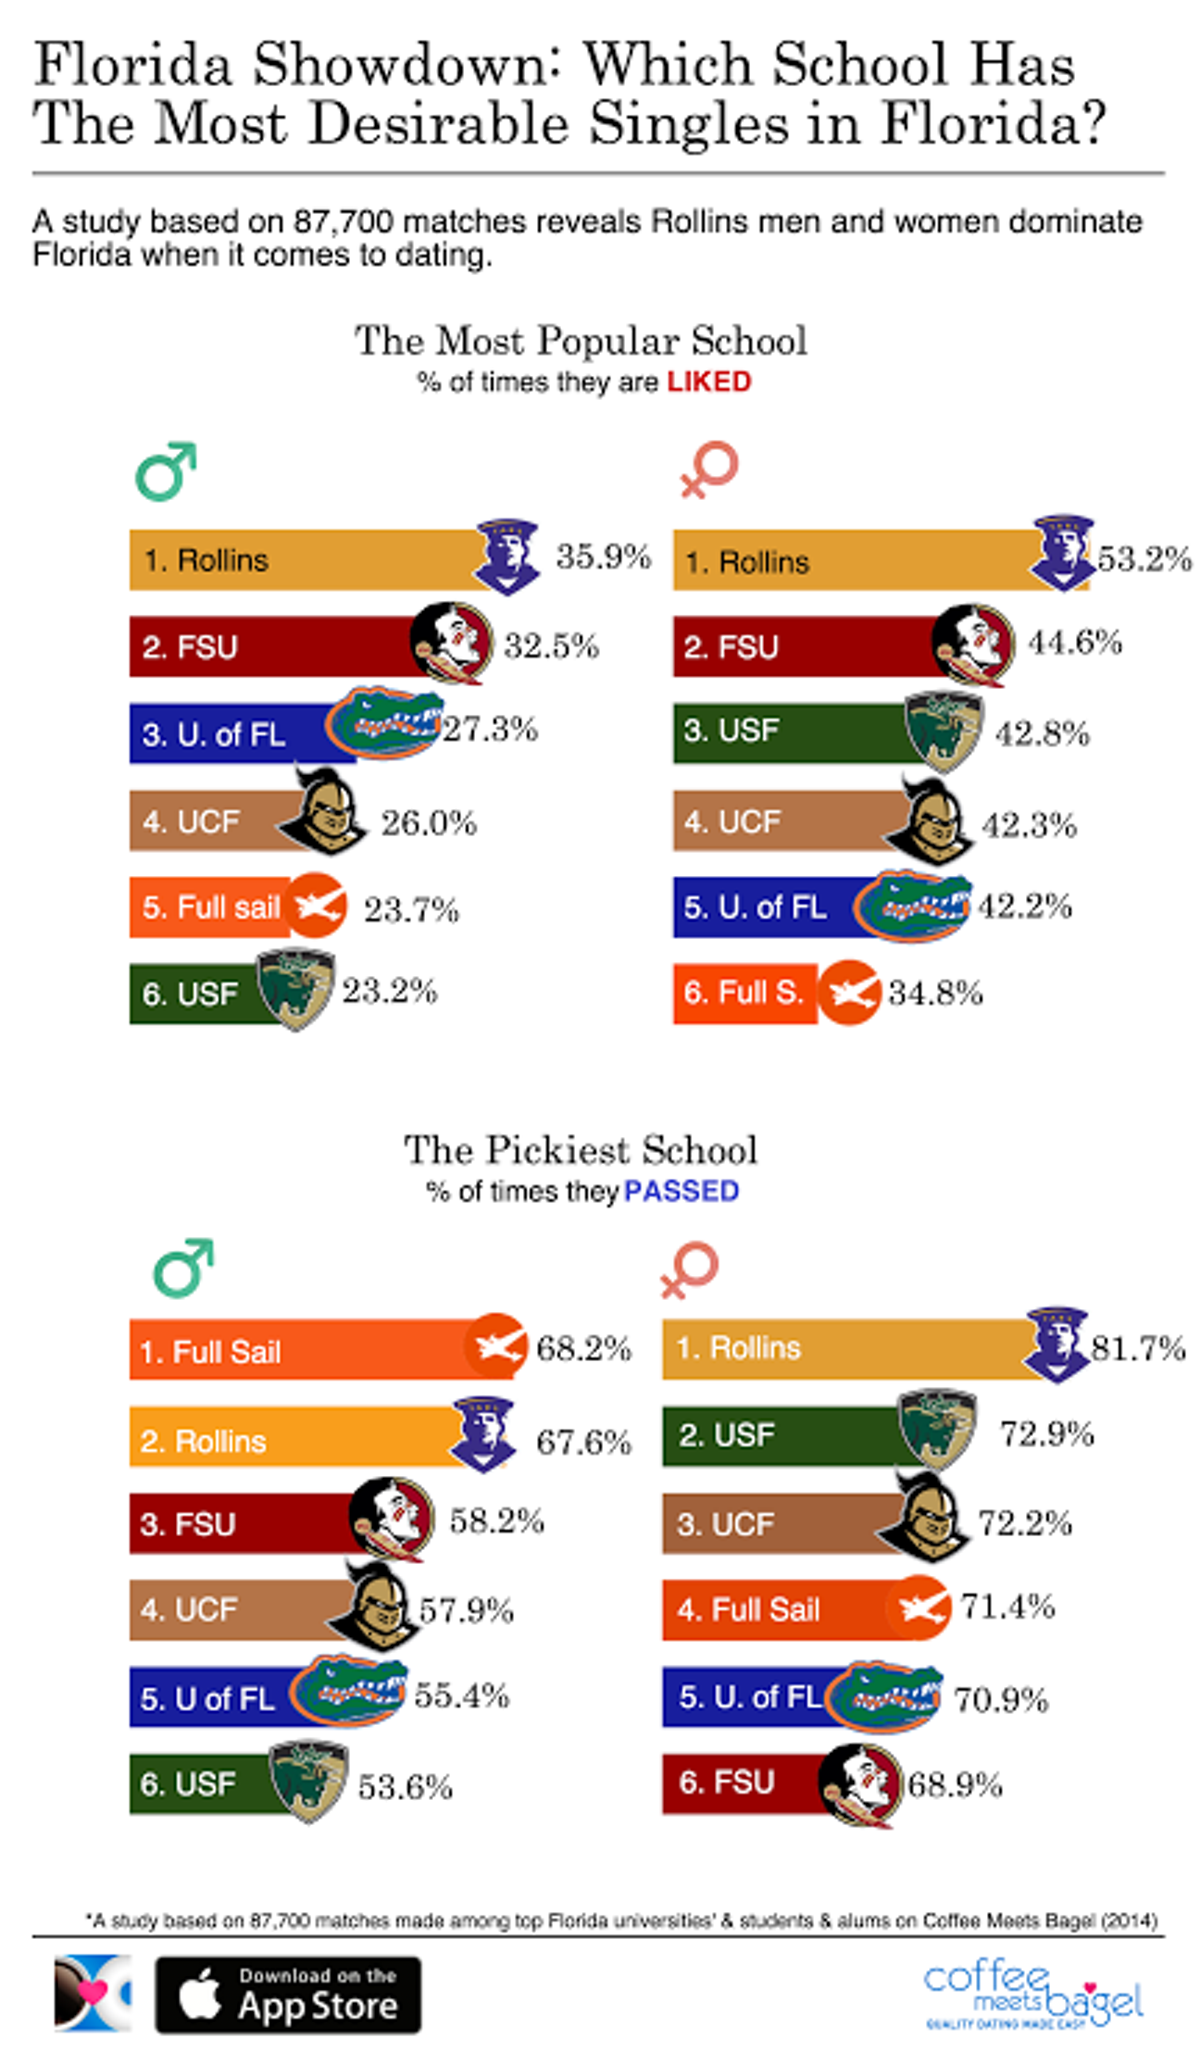Click the blue 5. U. of FL bar at 42.2%
This screenshot has width=1200, height=2067.
point(818,907)
